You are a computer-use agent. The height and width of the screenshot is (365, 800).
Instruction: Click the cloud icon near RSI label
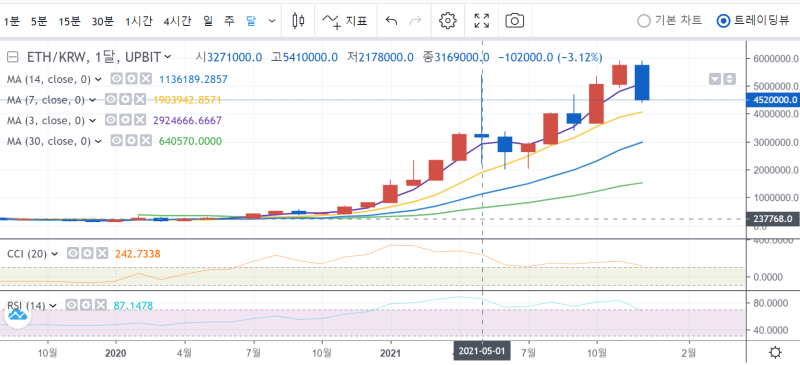(x=18, y=315)
